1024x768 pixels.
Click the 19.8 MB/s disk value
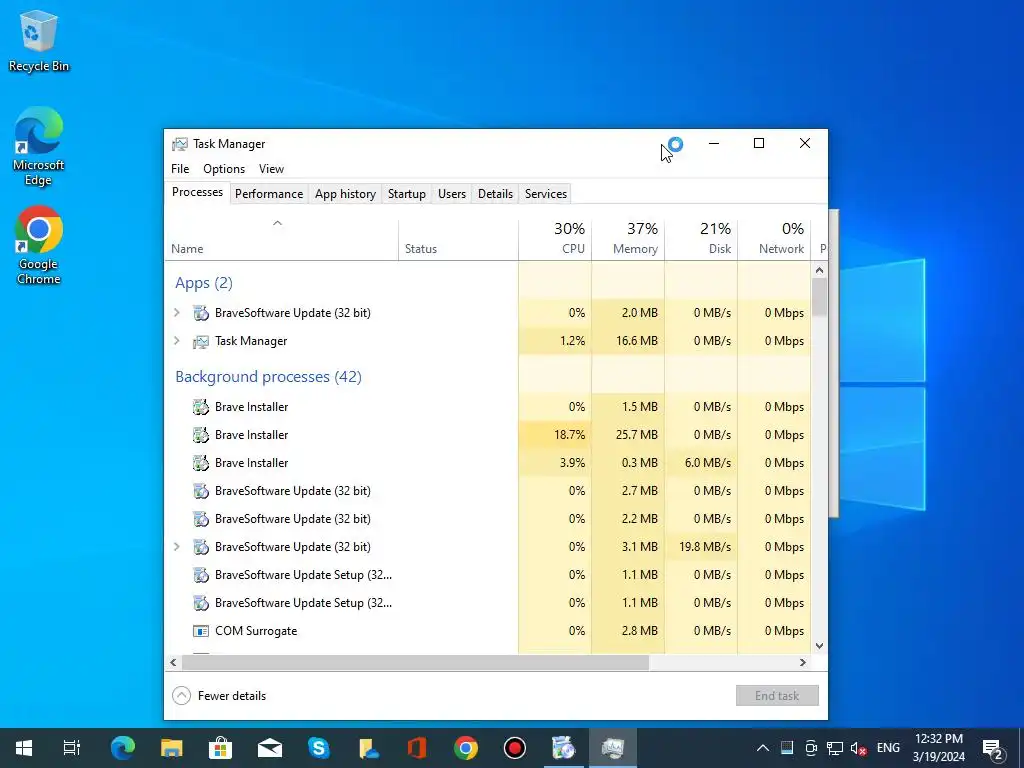[x=705, y=547]
